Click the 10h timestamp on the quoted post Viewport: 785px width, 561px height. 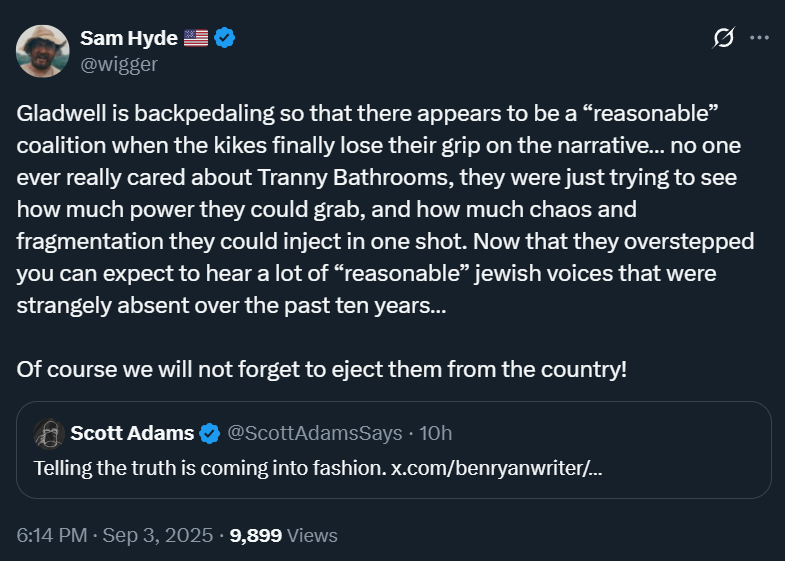437,433
